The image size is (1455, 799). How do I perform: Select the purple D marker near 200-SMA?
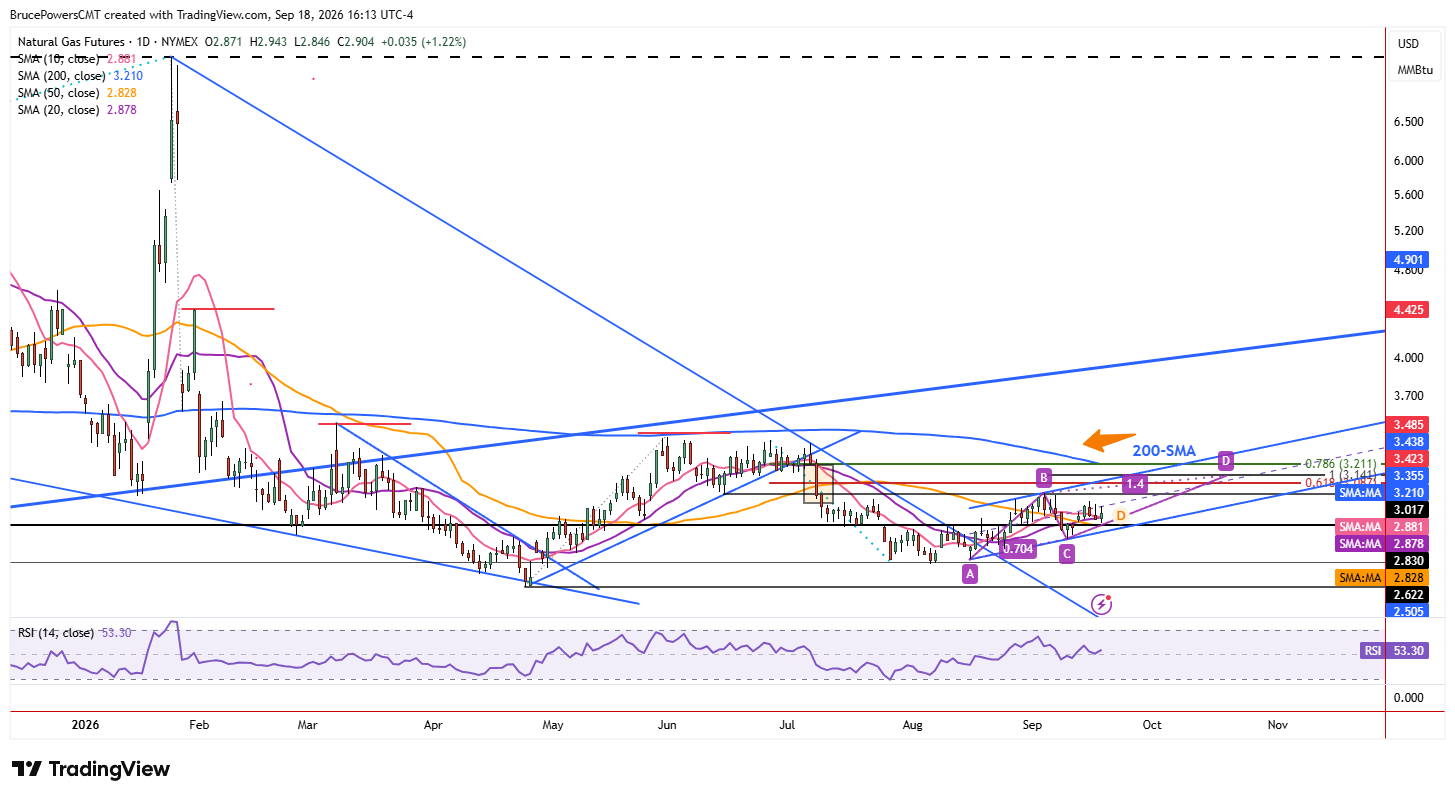tap(1225, 461)
